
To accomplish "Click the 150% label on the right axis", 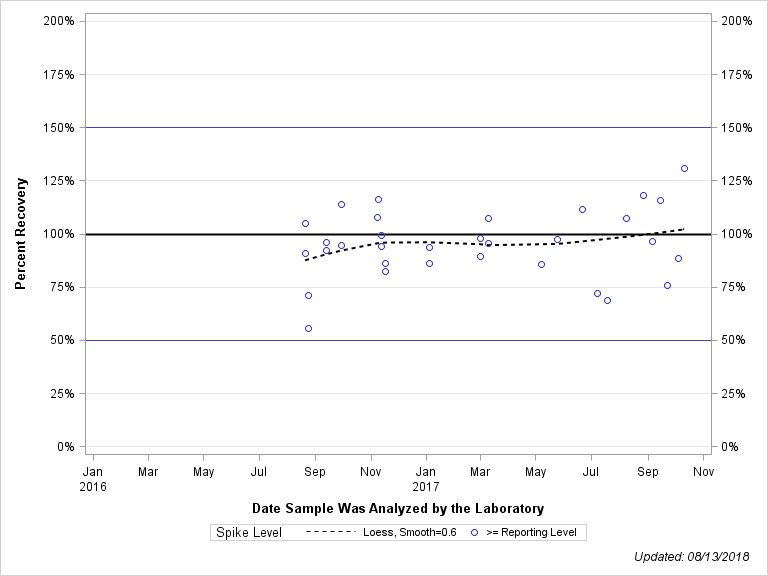I will coord(737,127).
